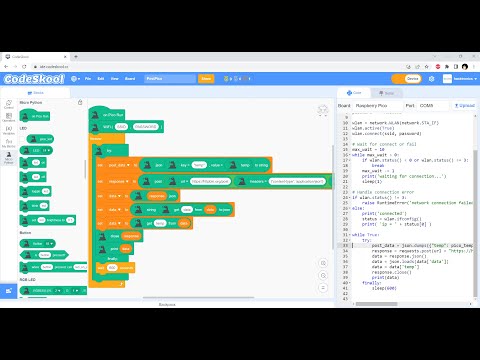Open the Operators block category
The image size is (480, 360).
tap(9, 117)
